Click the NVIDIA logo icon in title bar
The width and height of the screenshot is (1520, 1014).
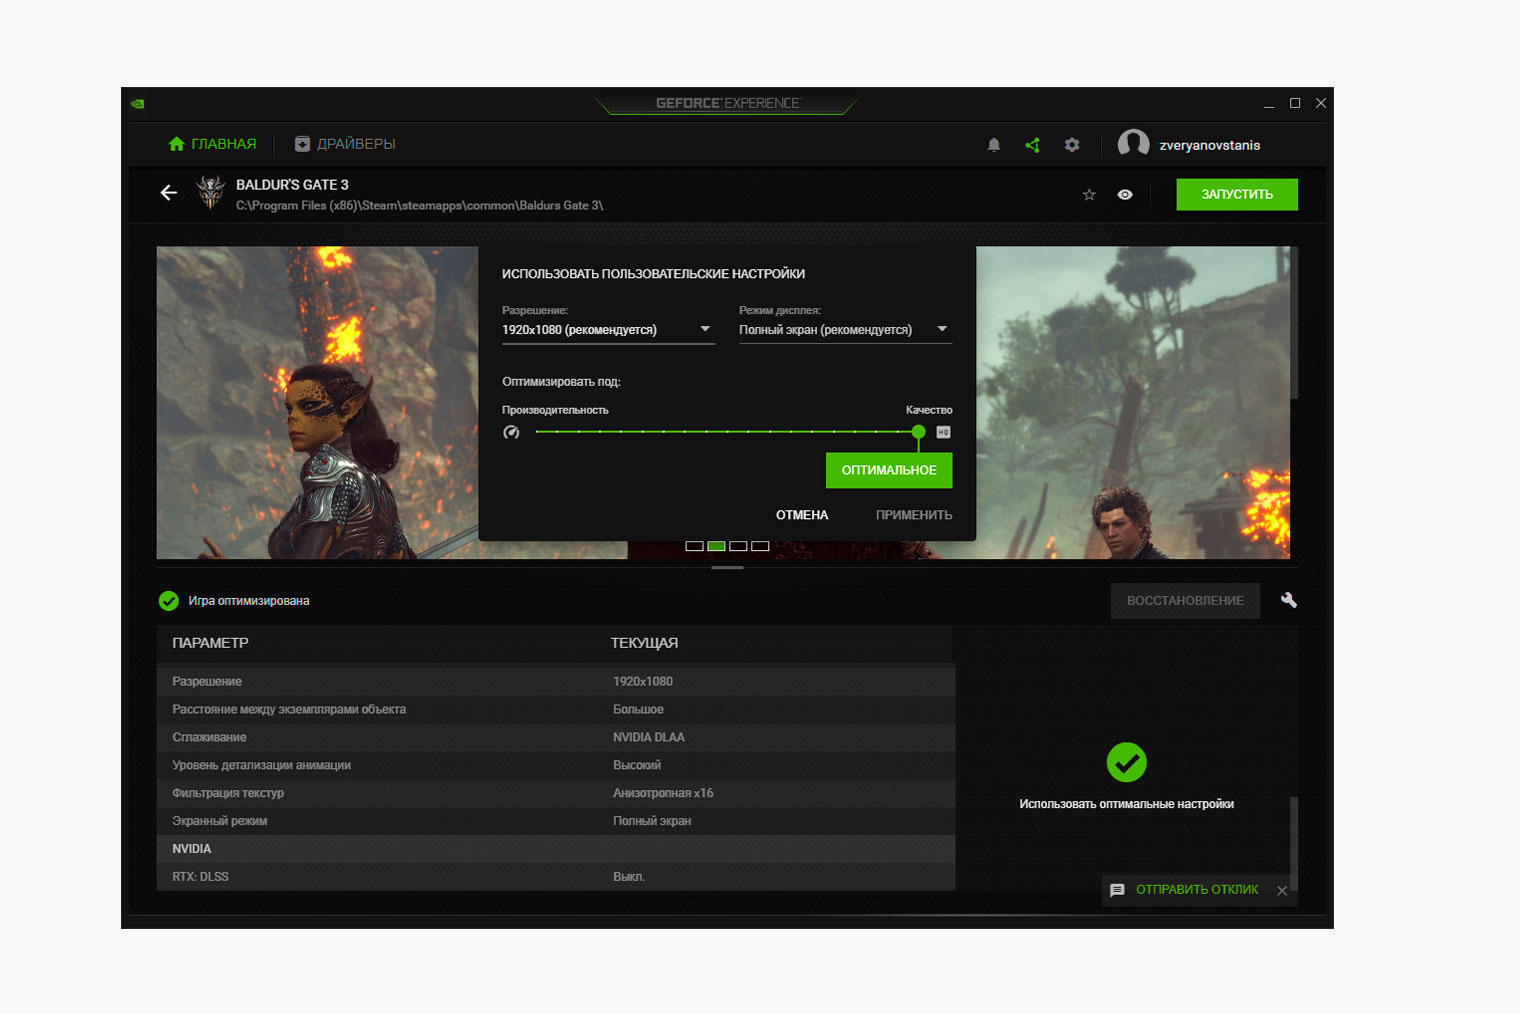pyautogui.click(x=138, y=104)
